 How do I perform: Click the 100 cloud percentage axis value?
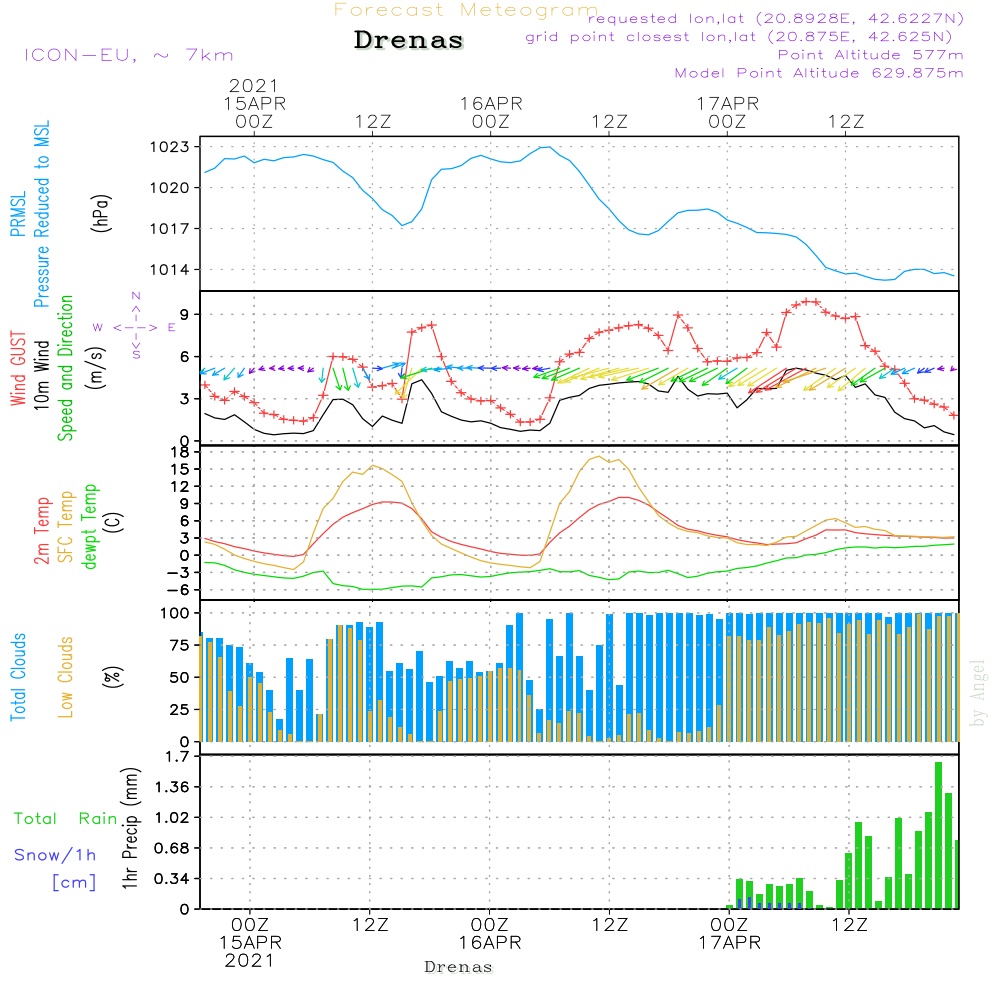point(175,614)
